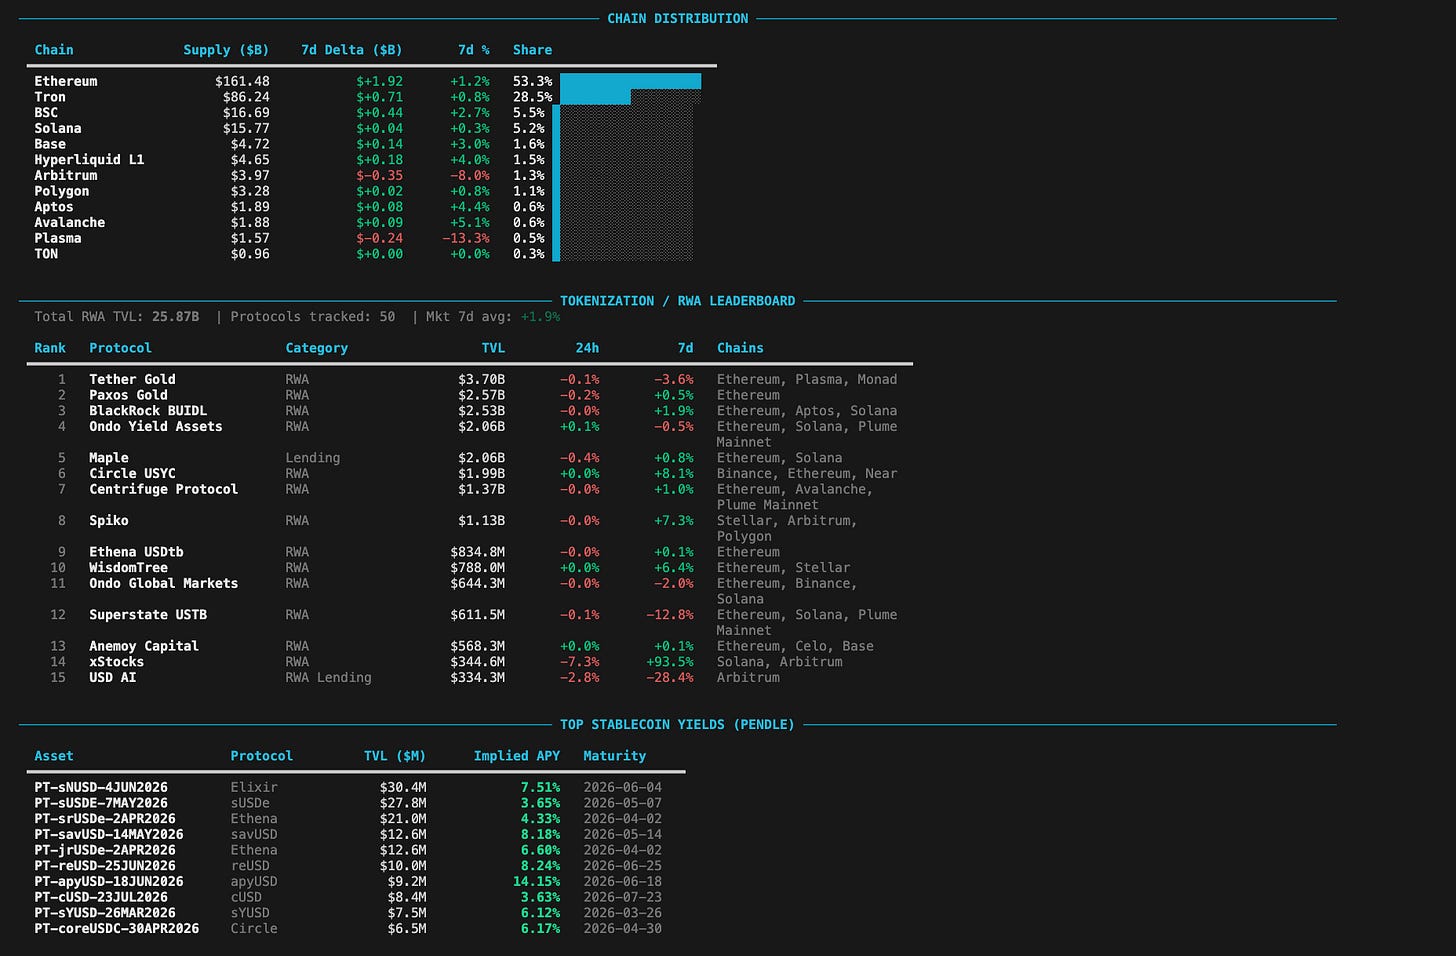The height and width of the screenshot is (956, 1456).
Task: Click Plasma's -13.3% weekly change
Action: (x=466, y=238)
